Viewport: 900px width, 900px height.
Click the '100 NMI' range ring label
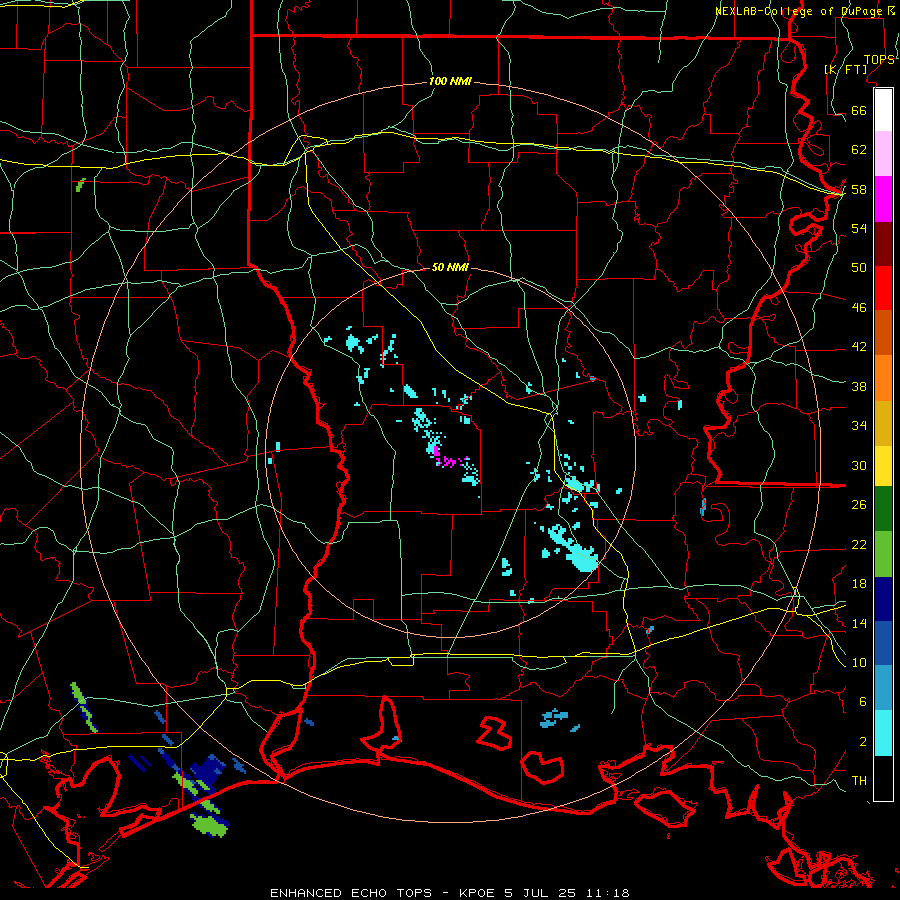(450, 81)
